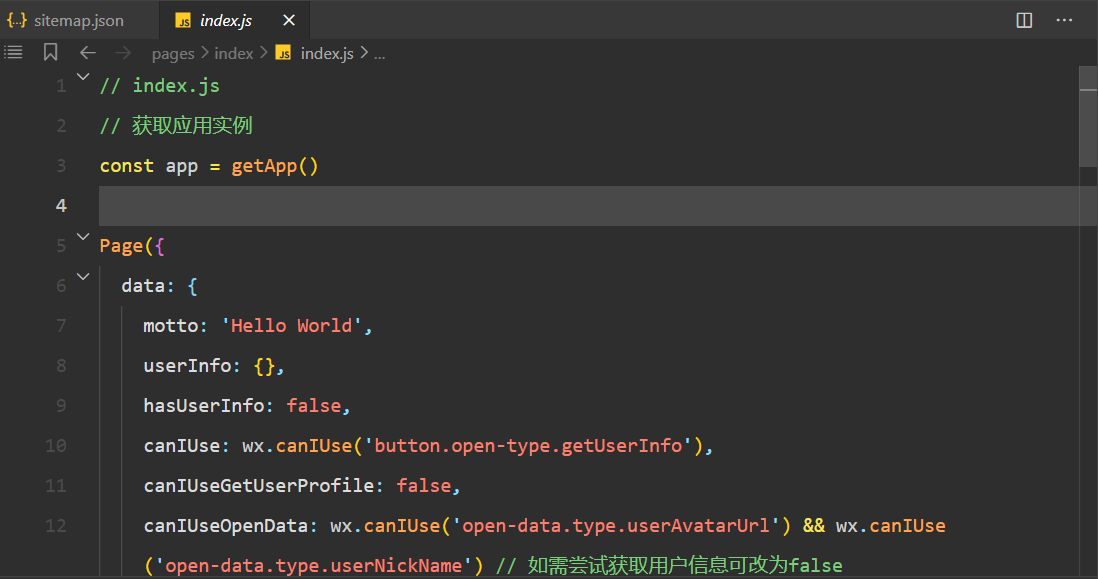Viewport: 1098px width, 579px height.
Task: Go forward with the right arrow
Action: [x=123, y=53]
